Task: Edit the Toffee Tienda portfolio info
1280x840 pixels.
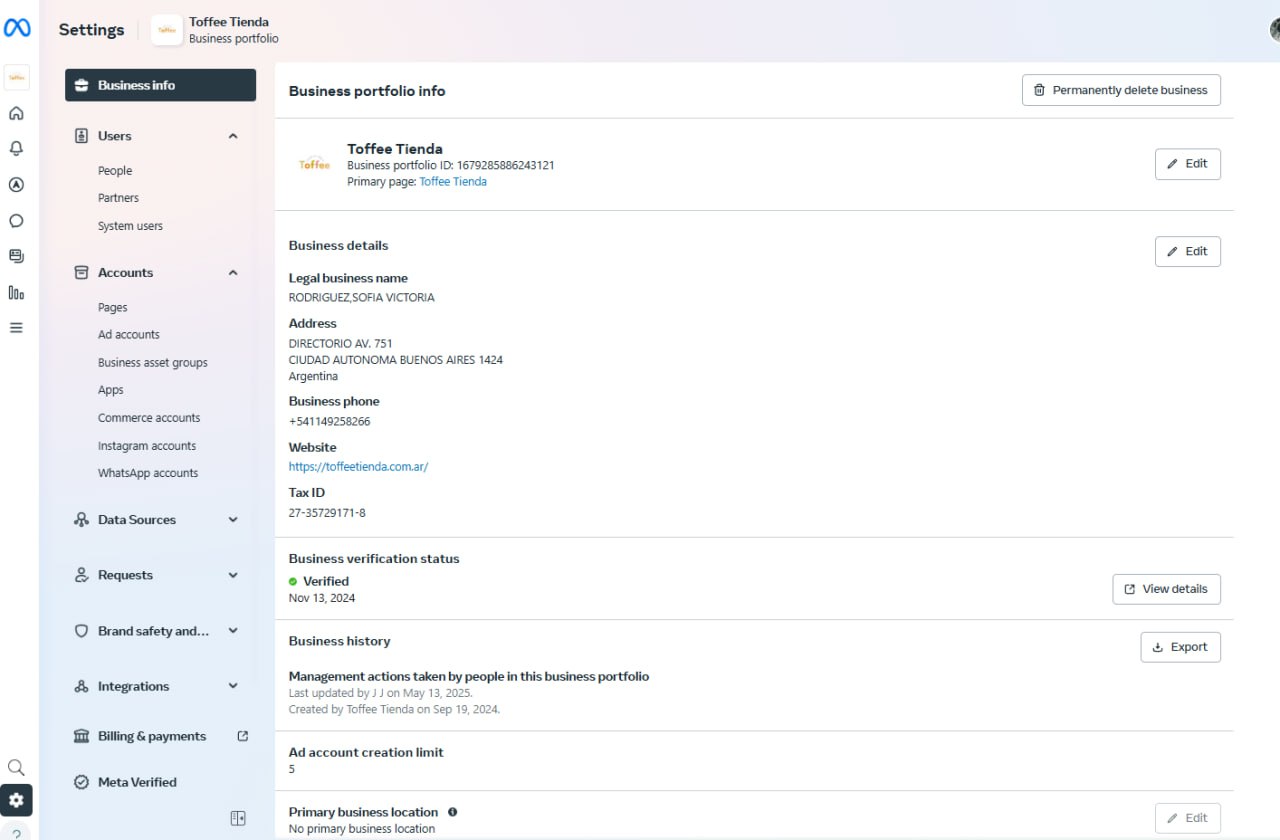Action: tap(1188, 164)
